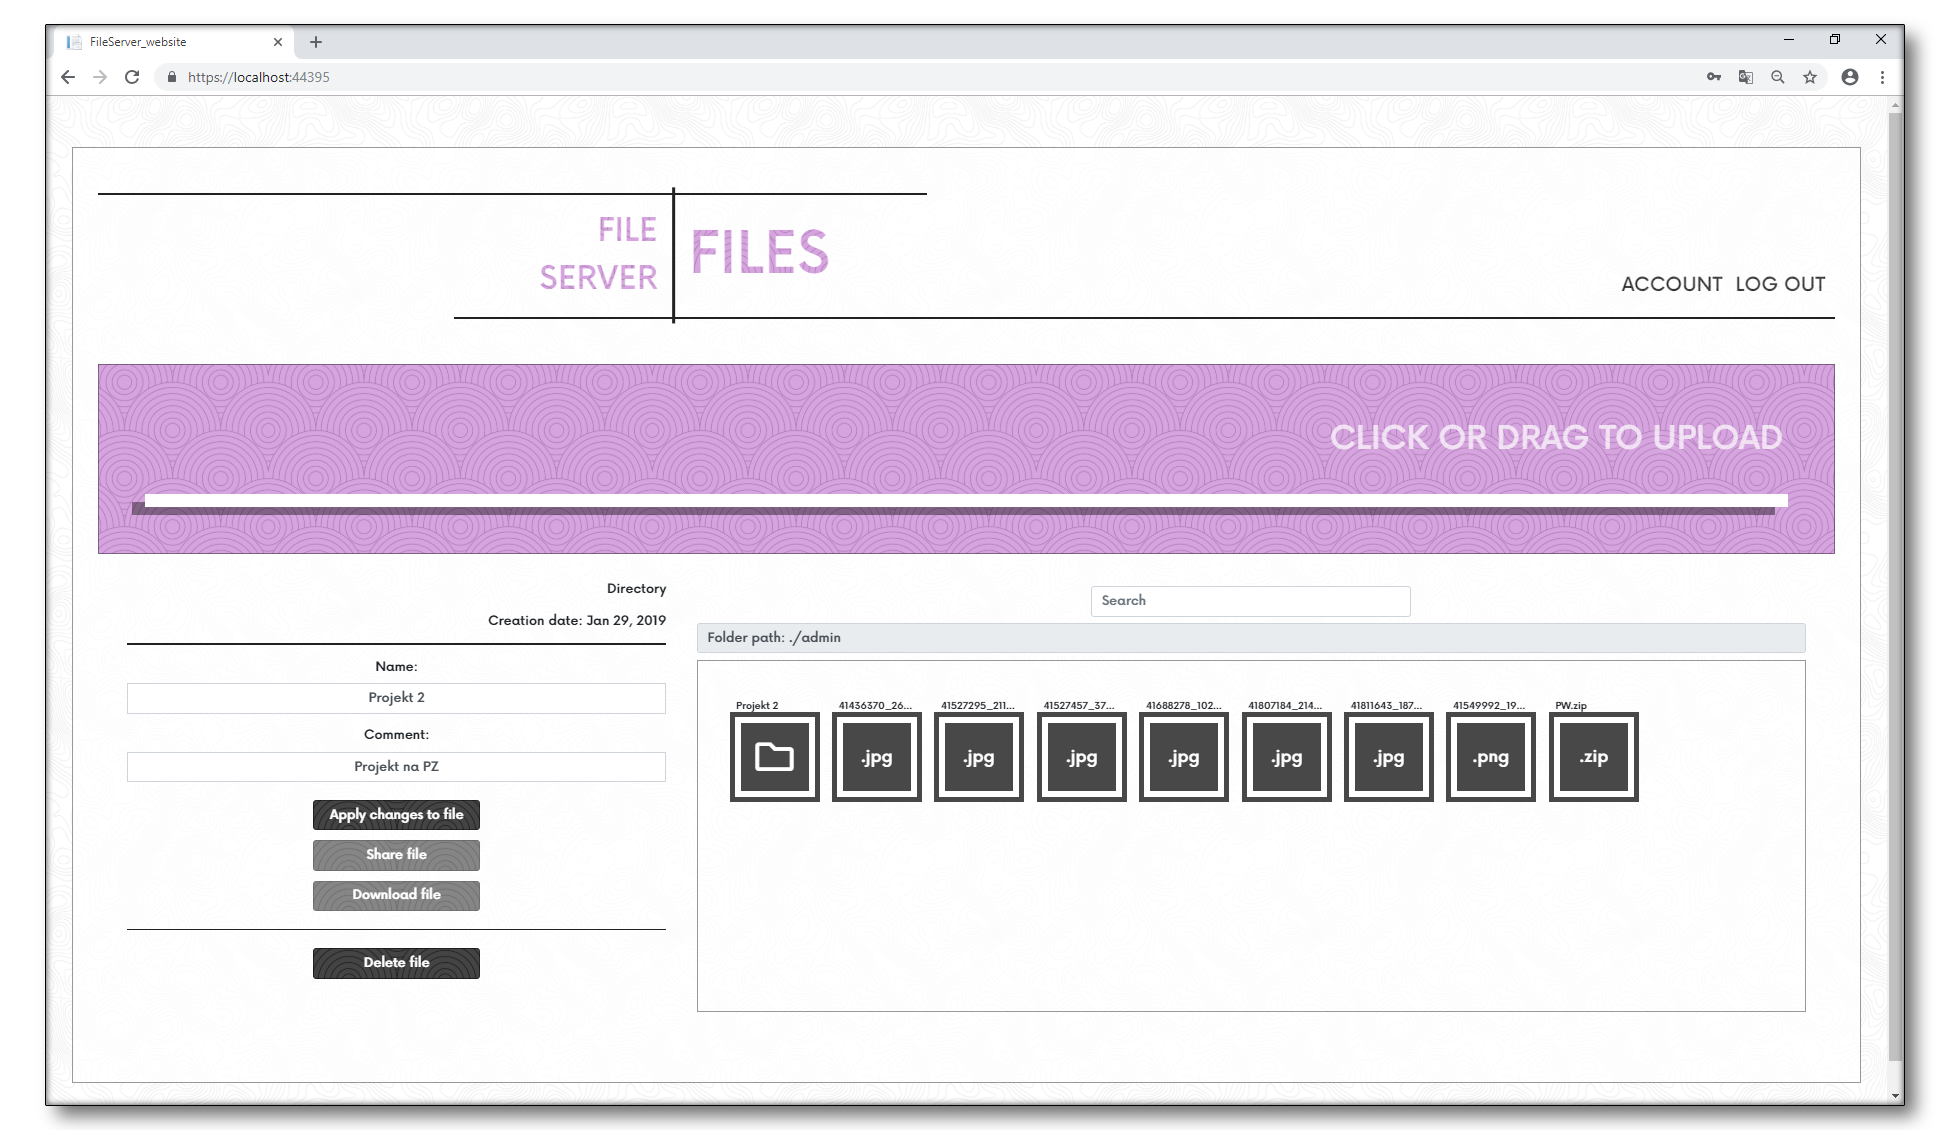This screenshot has height=1130, width=1950.
Task: Select the 41807184_214 jpg file icon
Action: (1287, 757)
